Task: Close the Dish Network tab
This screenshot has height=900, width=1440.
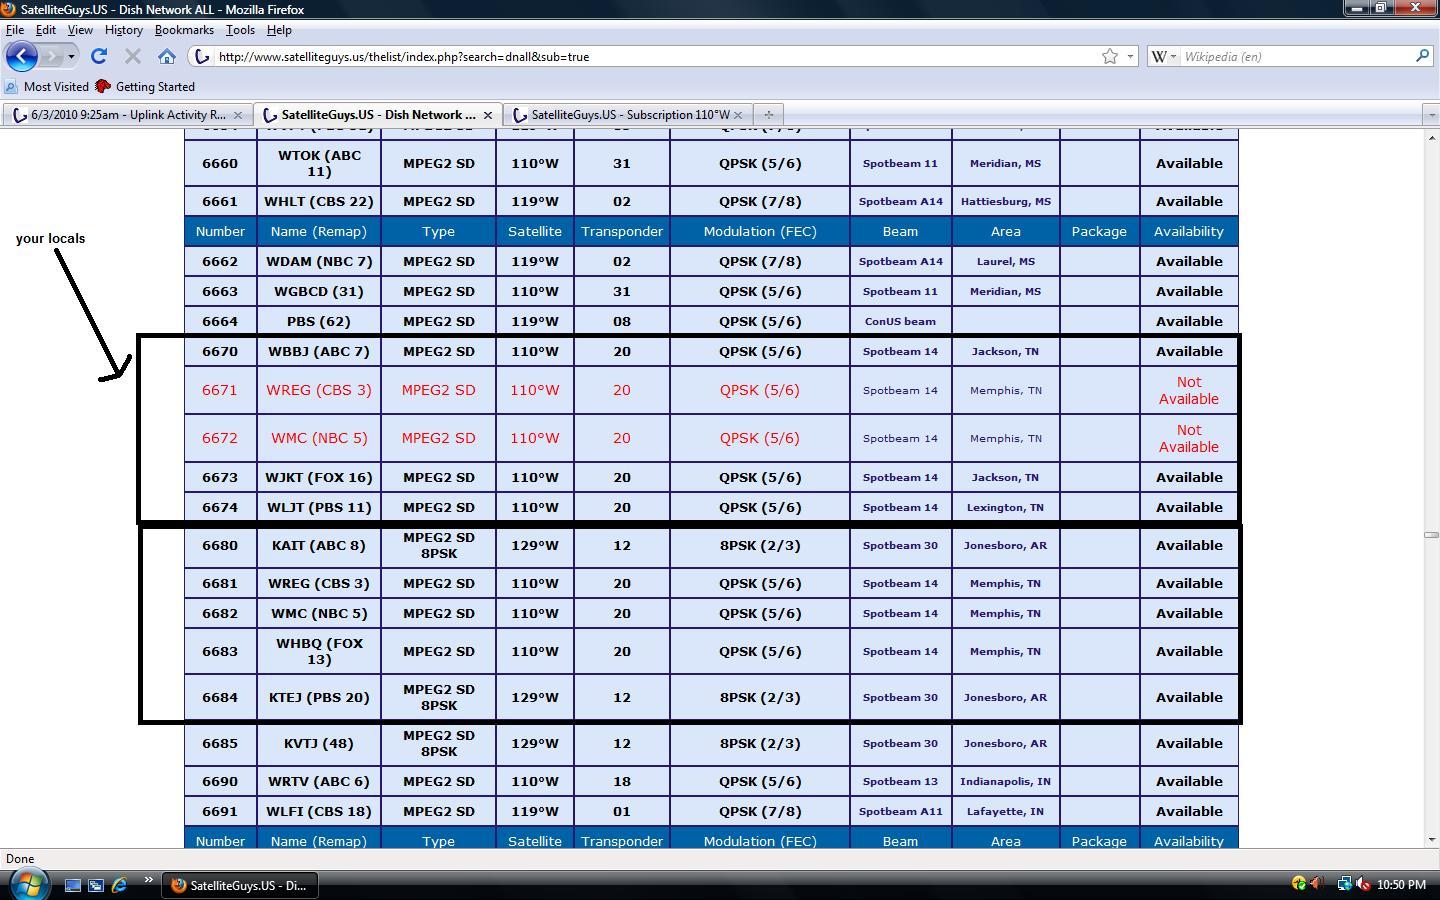Action: pyautogui.click(x=488, y=115)
